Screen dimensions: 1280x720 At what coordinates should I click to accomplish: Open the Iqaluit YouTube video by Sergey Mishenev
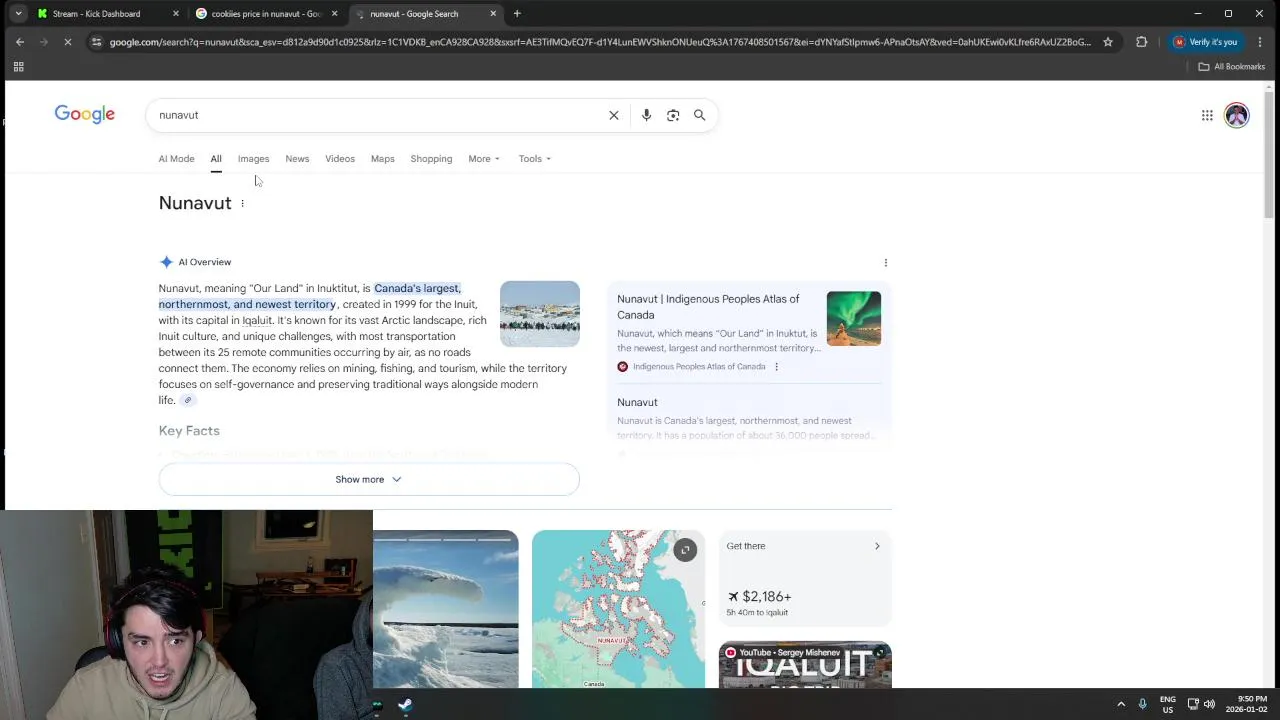(805, 665)
